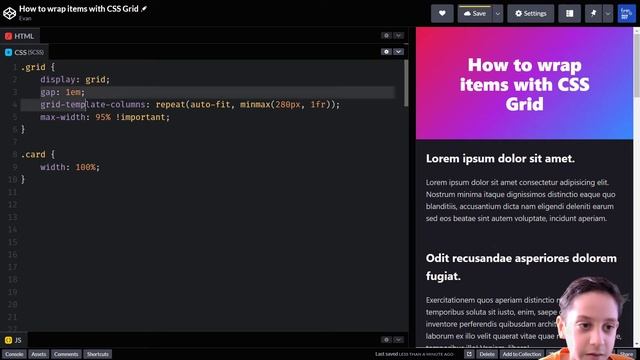The height and width of the screenshot is (360, 640).
Task: Expand the pinned items dropdown arrow
Action: [608, 13]
